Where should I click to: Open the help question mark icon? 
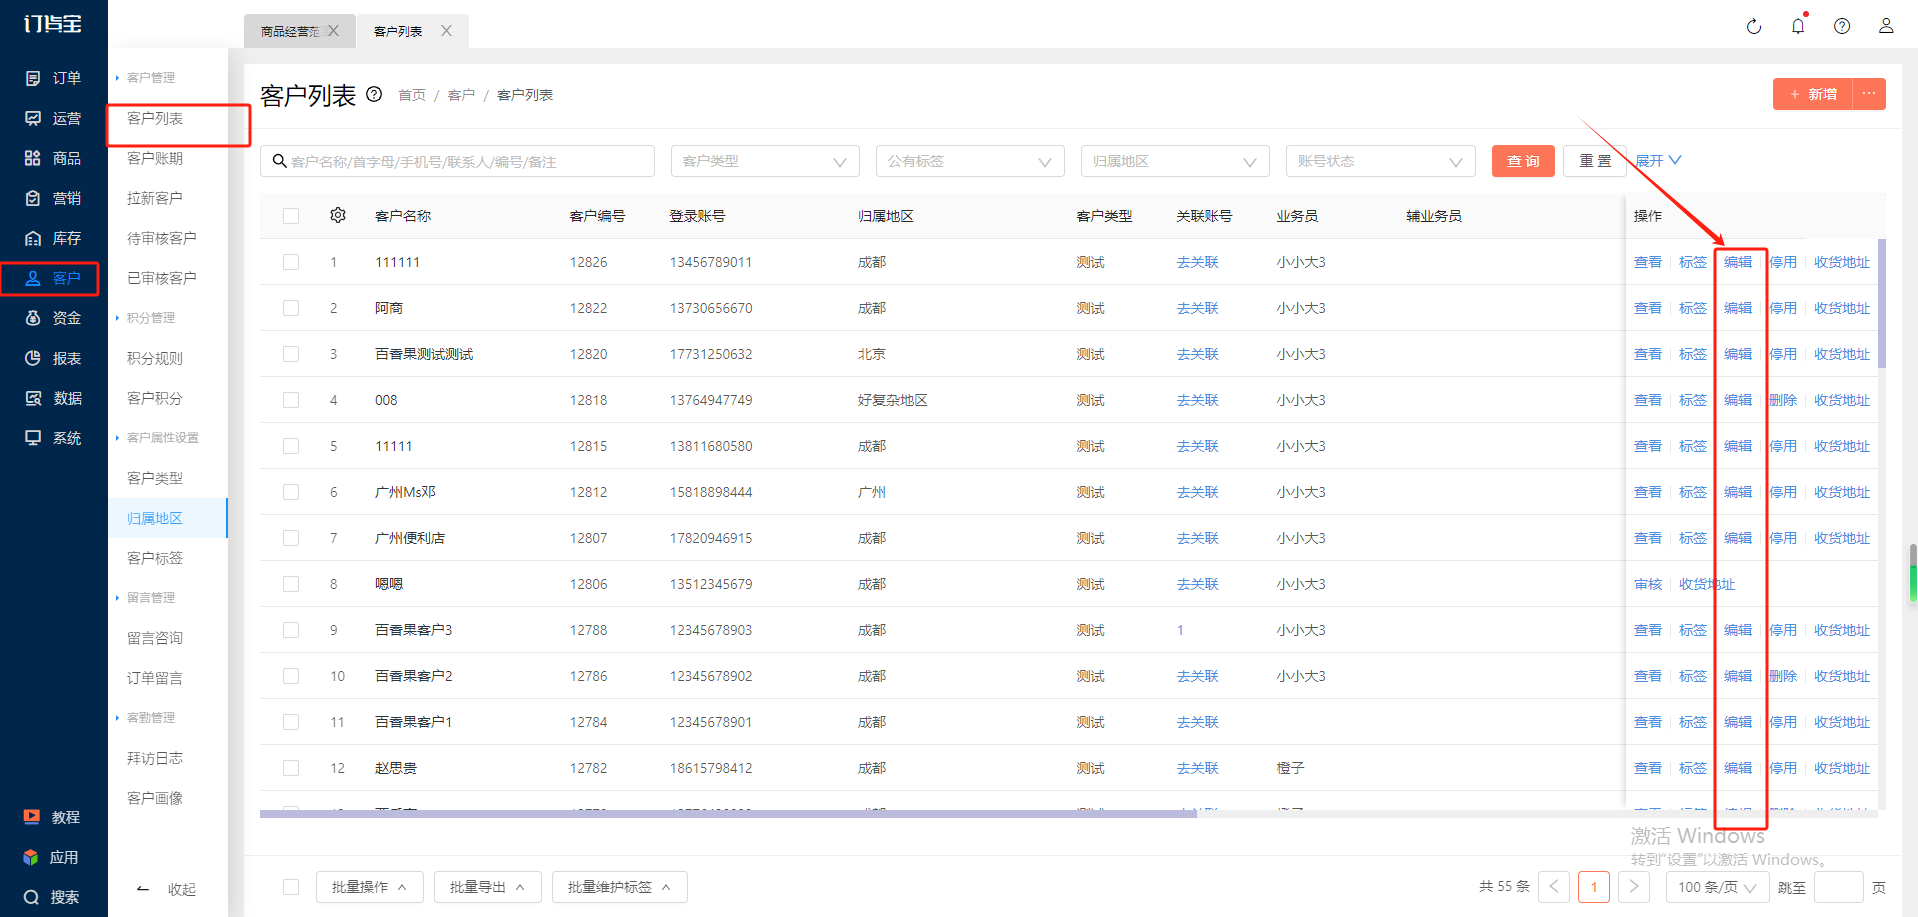tap(1841, 27)
